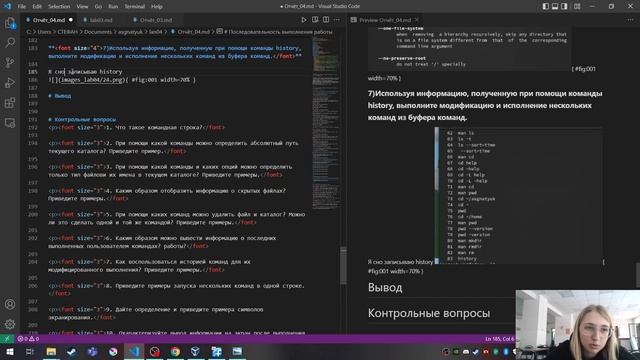Click the Контрольные вопросы heading in preview

click(x=429, y=313)
